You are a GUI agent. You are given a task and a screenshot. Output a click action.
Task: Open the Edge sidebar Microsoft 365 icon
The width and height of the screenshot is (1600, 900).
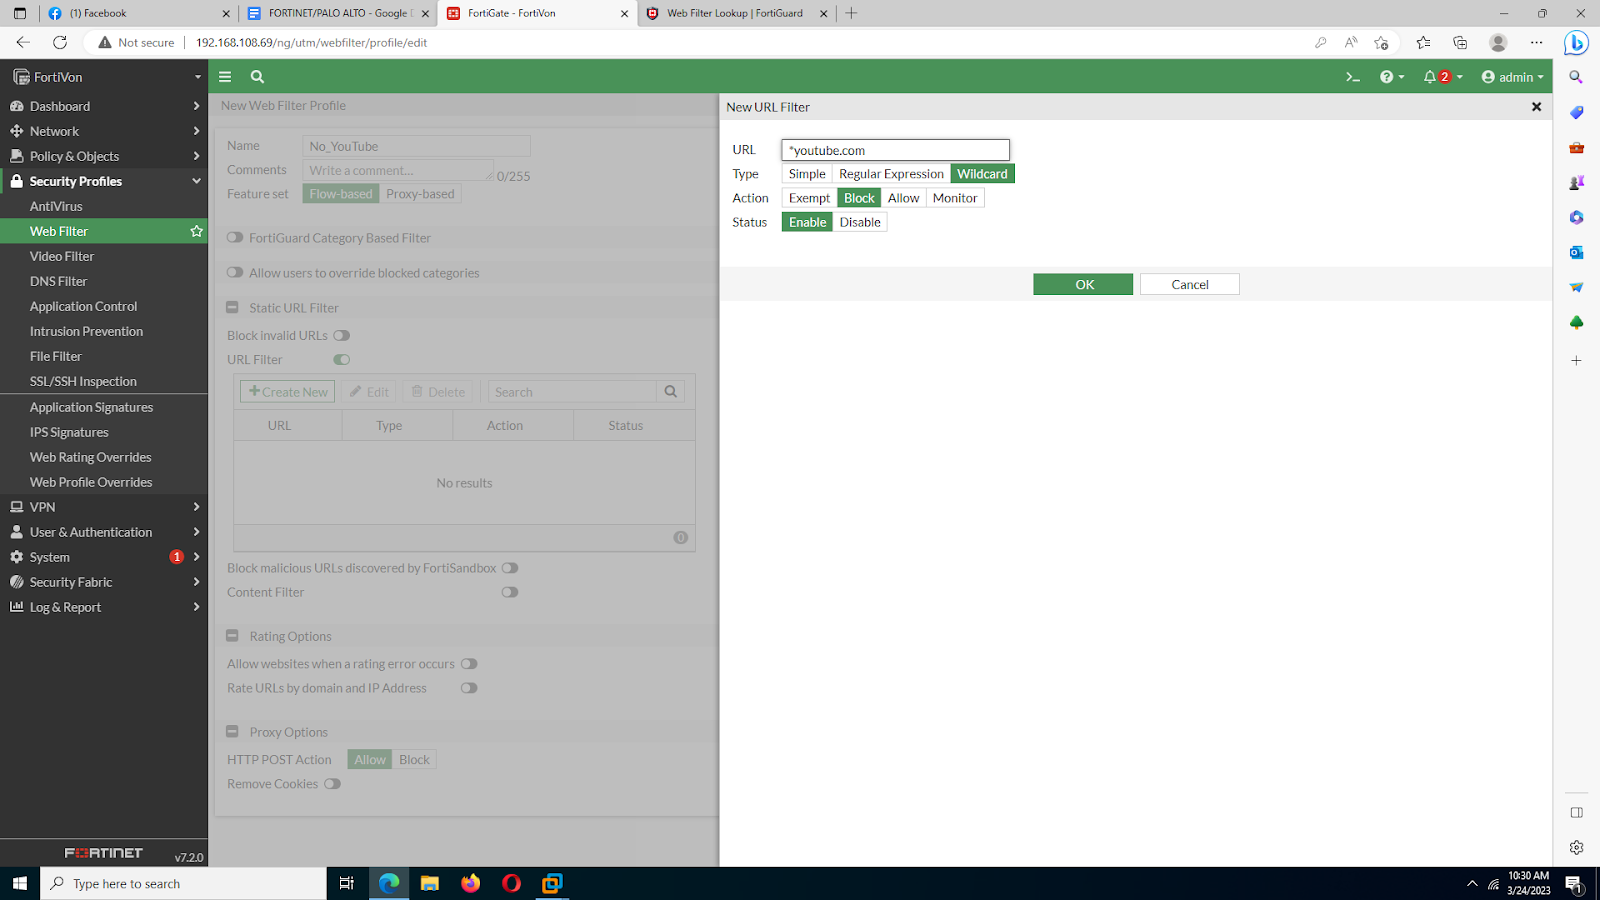(x=1576, y=217)
